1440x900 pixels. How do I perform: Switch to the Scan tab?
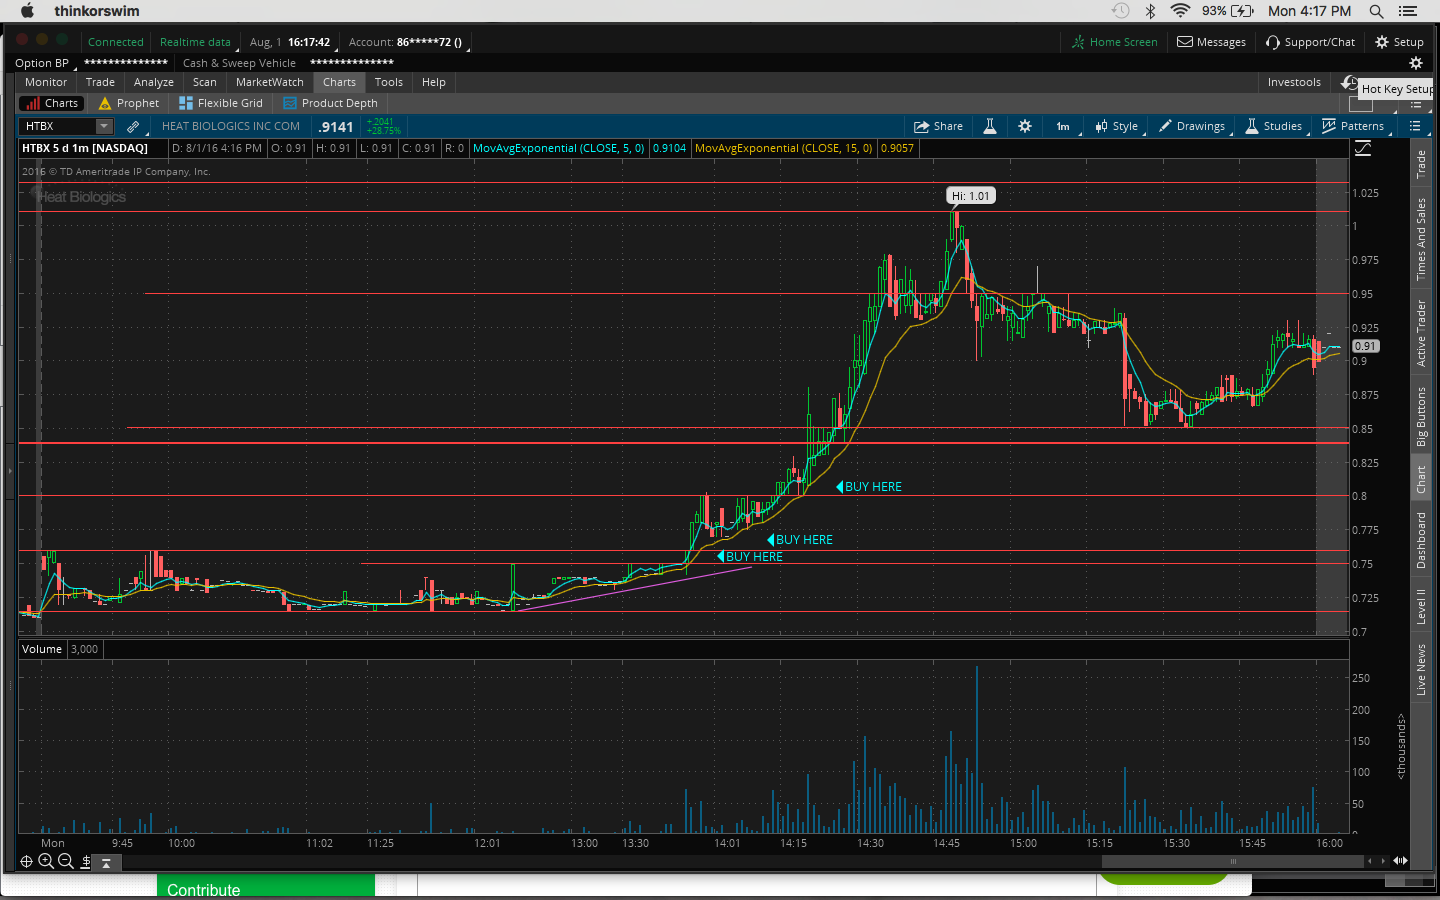point(205,82)
